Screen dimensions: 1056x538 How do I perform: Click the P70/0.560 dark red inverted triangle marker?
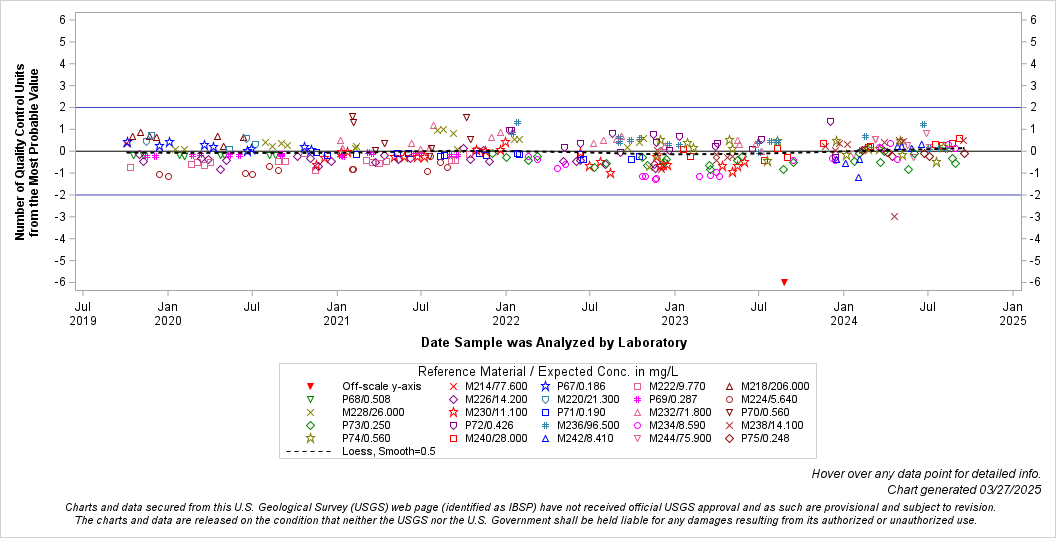pos(729,412)
